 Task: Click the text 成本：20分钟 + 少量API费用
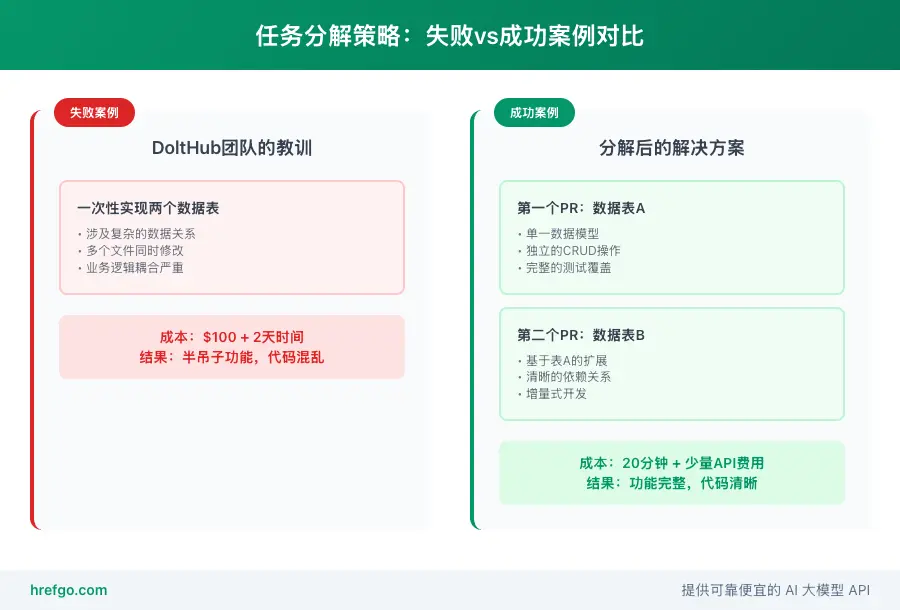(672, 463)
